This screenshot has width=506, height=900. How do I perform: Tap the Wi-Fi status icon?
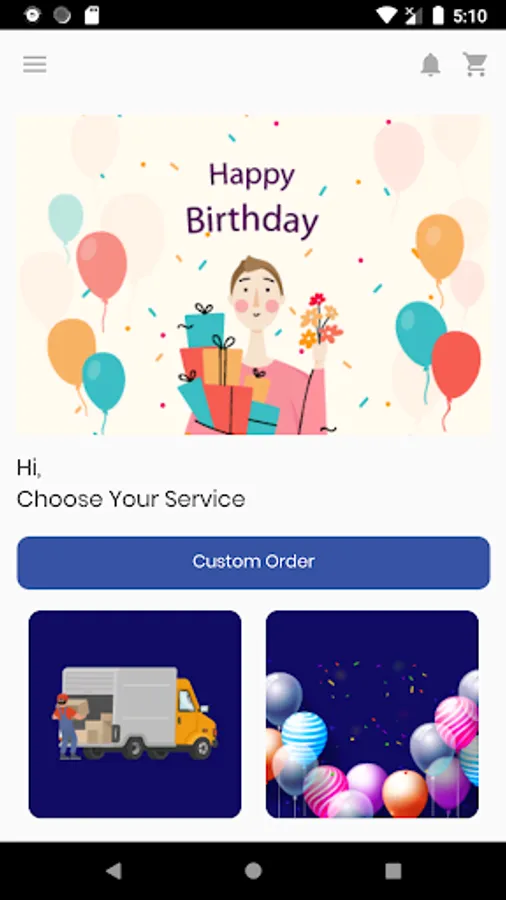click(x=387, y=15)
